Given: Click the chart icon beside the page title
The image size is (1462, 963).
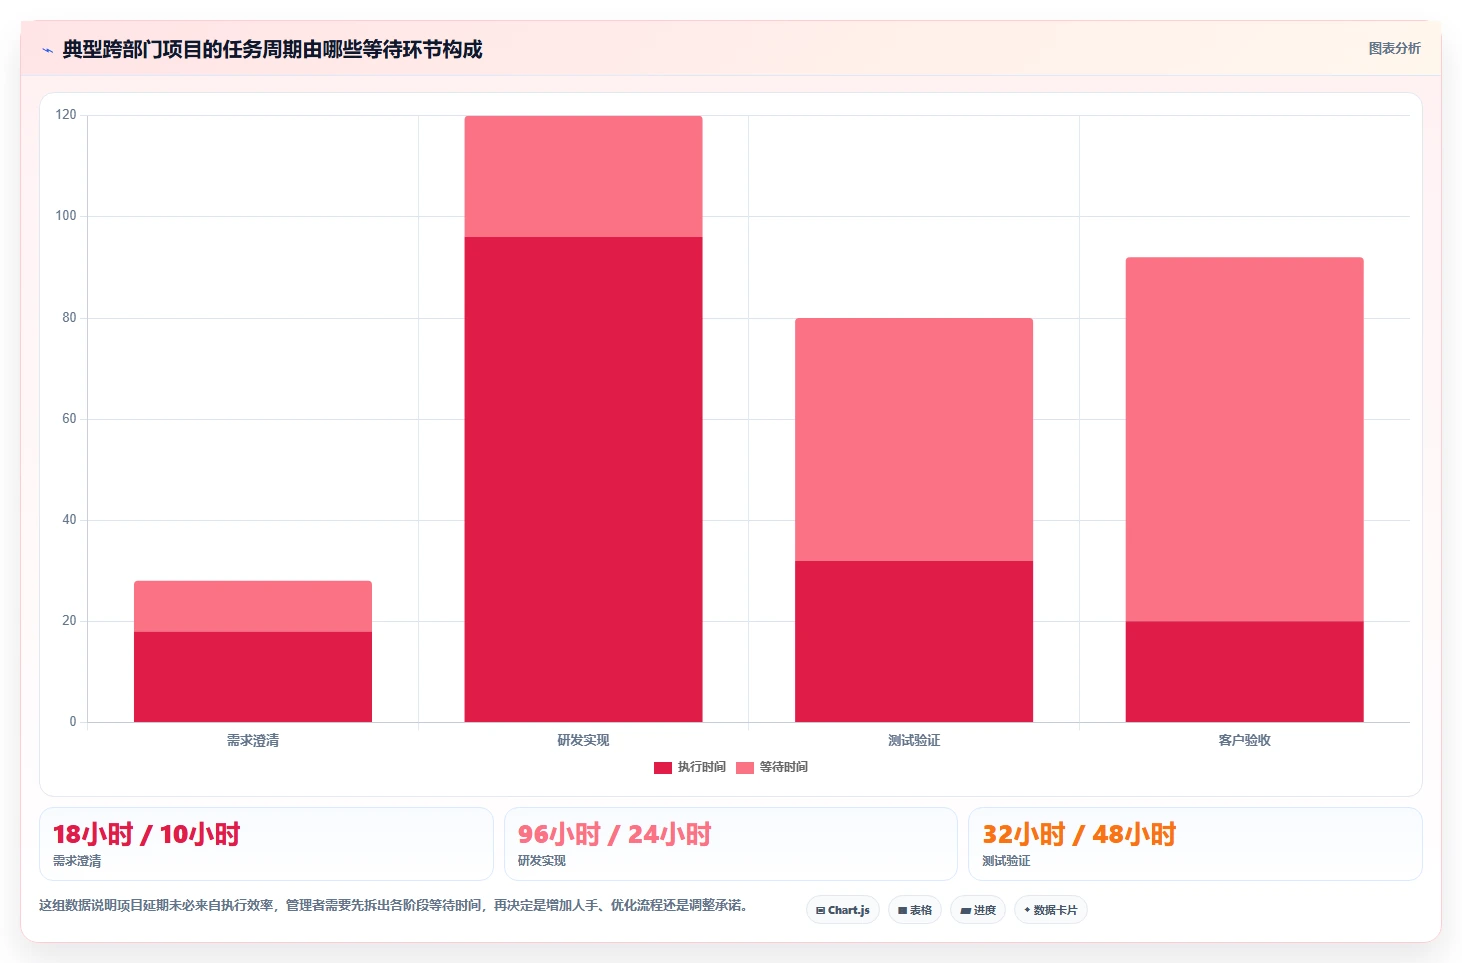Looking at the screenshot, I should coord(47,50).
